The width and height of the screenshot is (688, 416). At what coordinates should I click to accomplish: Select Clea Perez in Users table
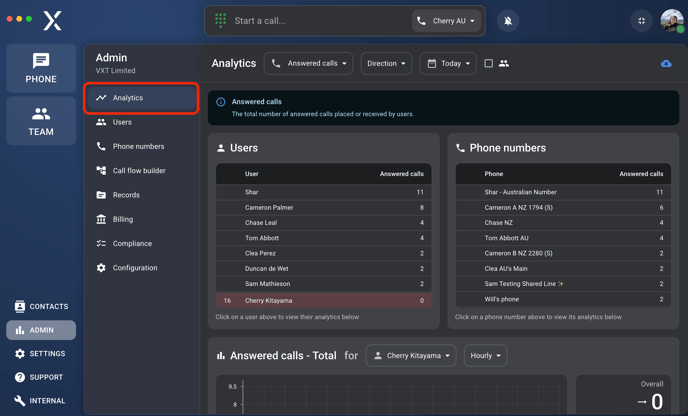pos(323,253)
